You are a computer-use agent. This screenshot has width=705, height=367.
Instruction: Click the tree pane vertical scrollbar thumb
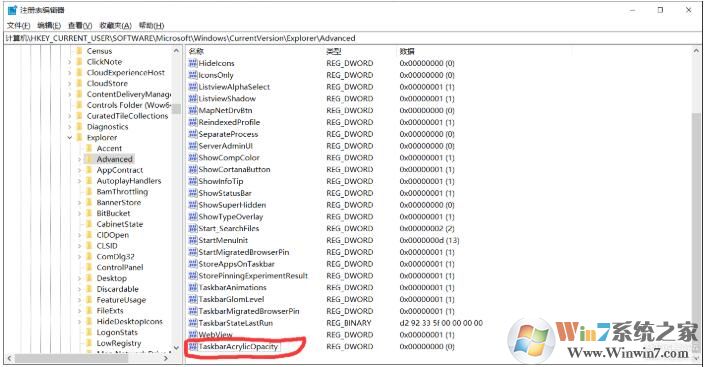pos(176,109)
